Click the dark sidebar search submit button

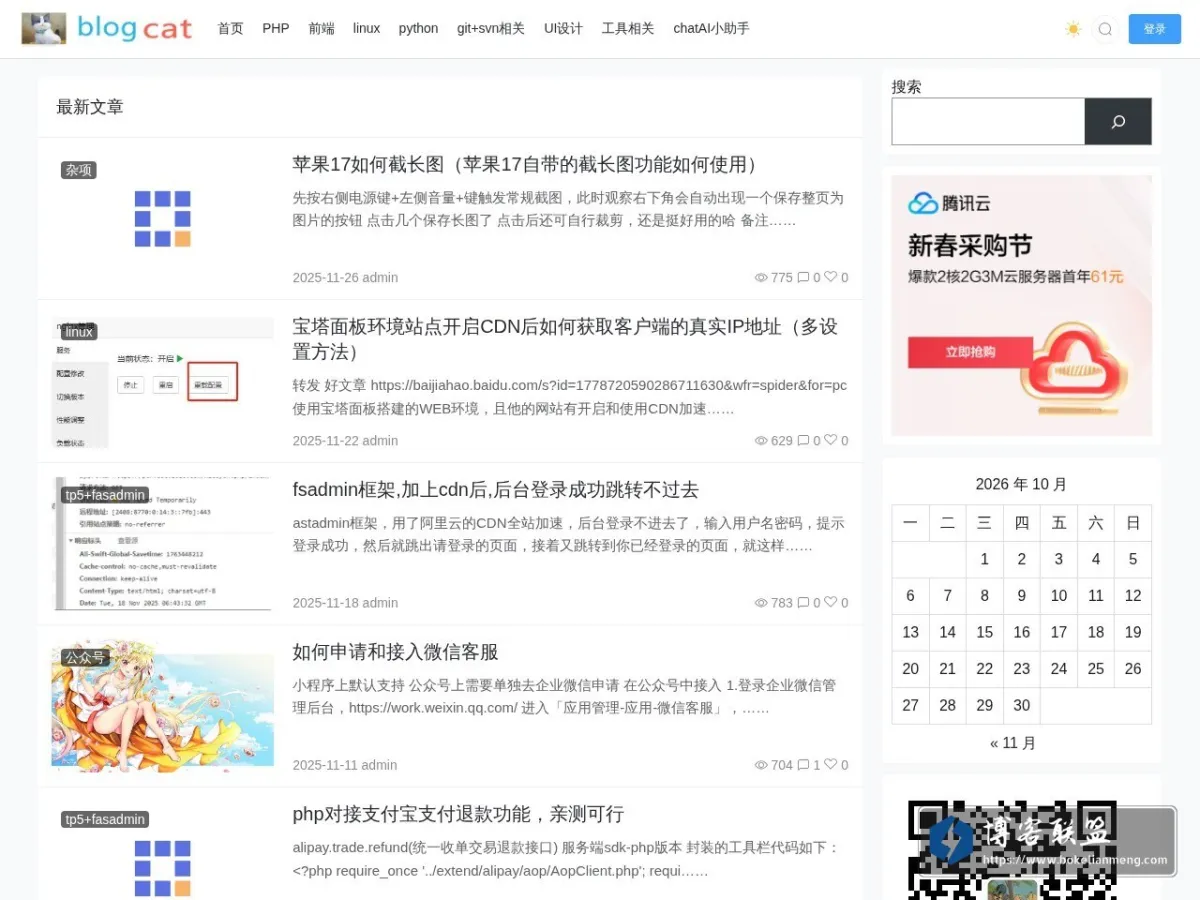pos(1118,121)
